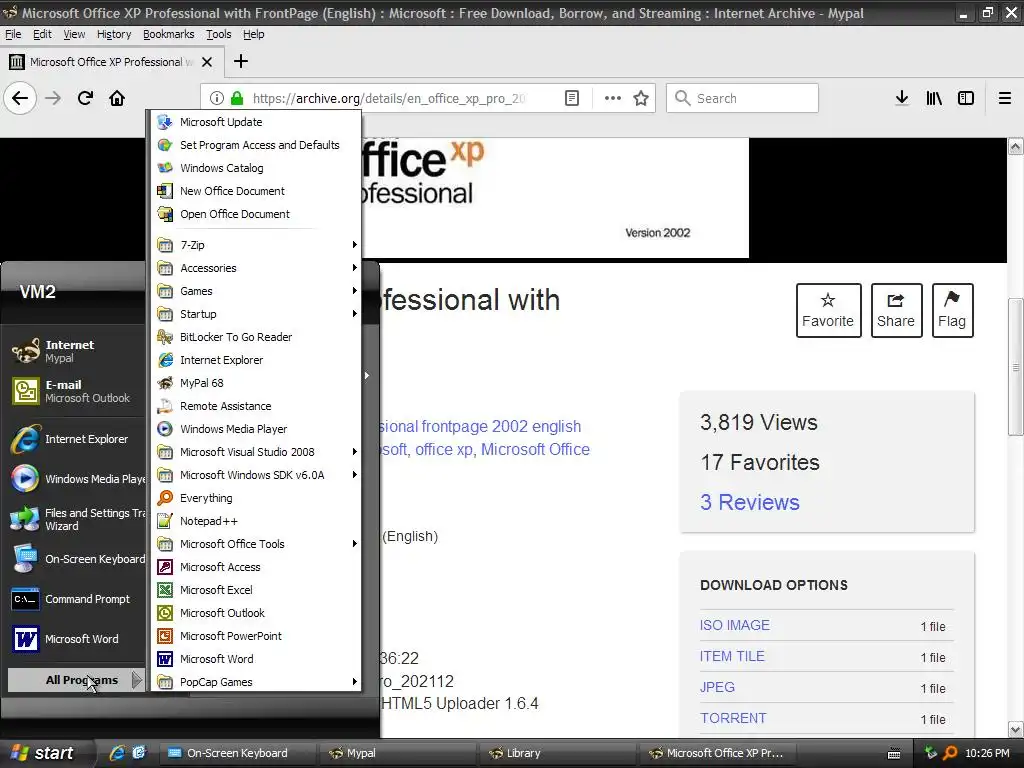Toggle the sidebar view icon
Image resolution: width=1024 pixels, height=768 pixels.
click(966, 98)
